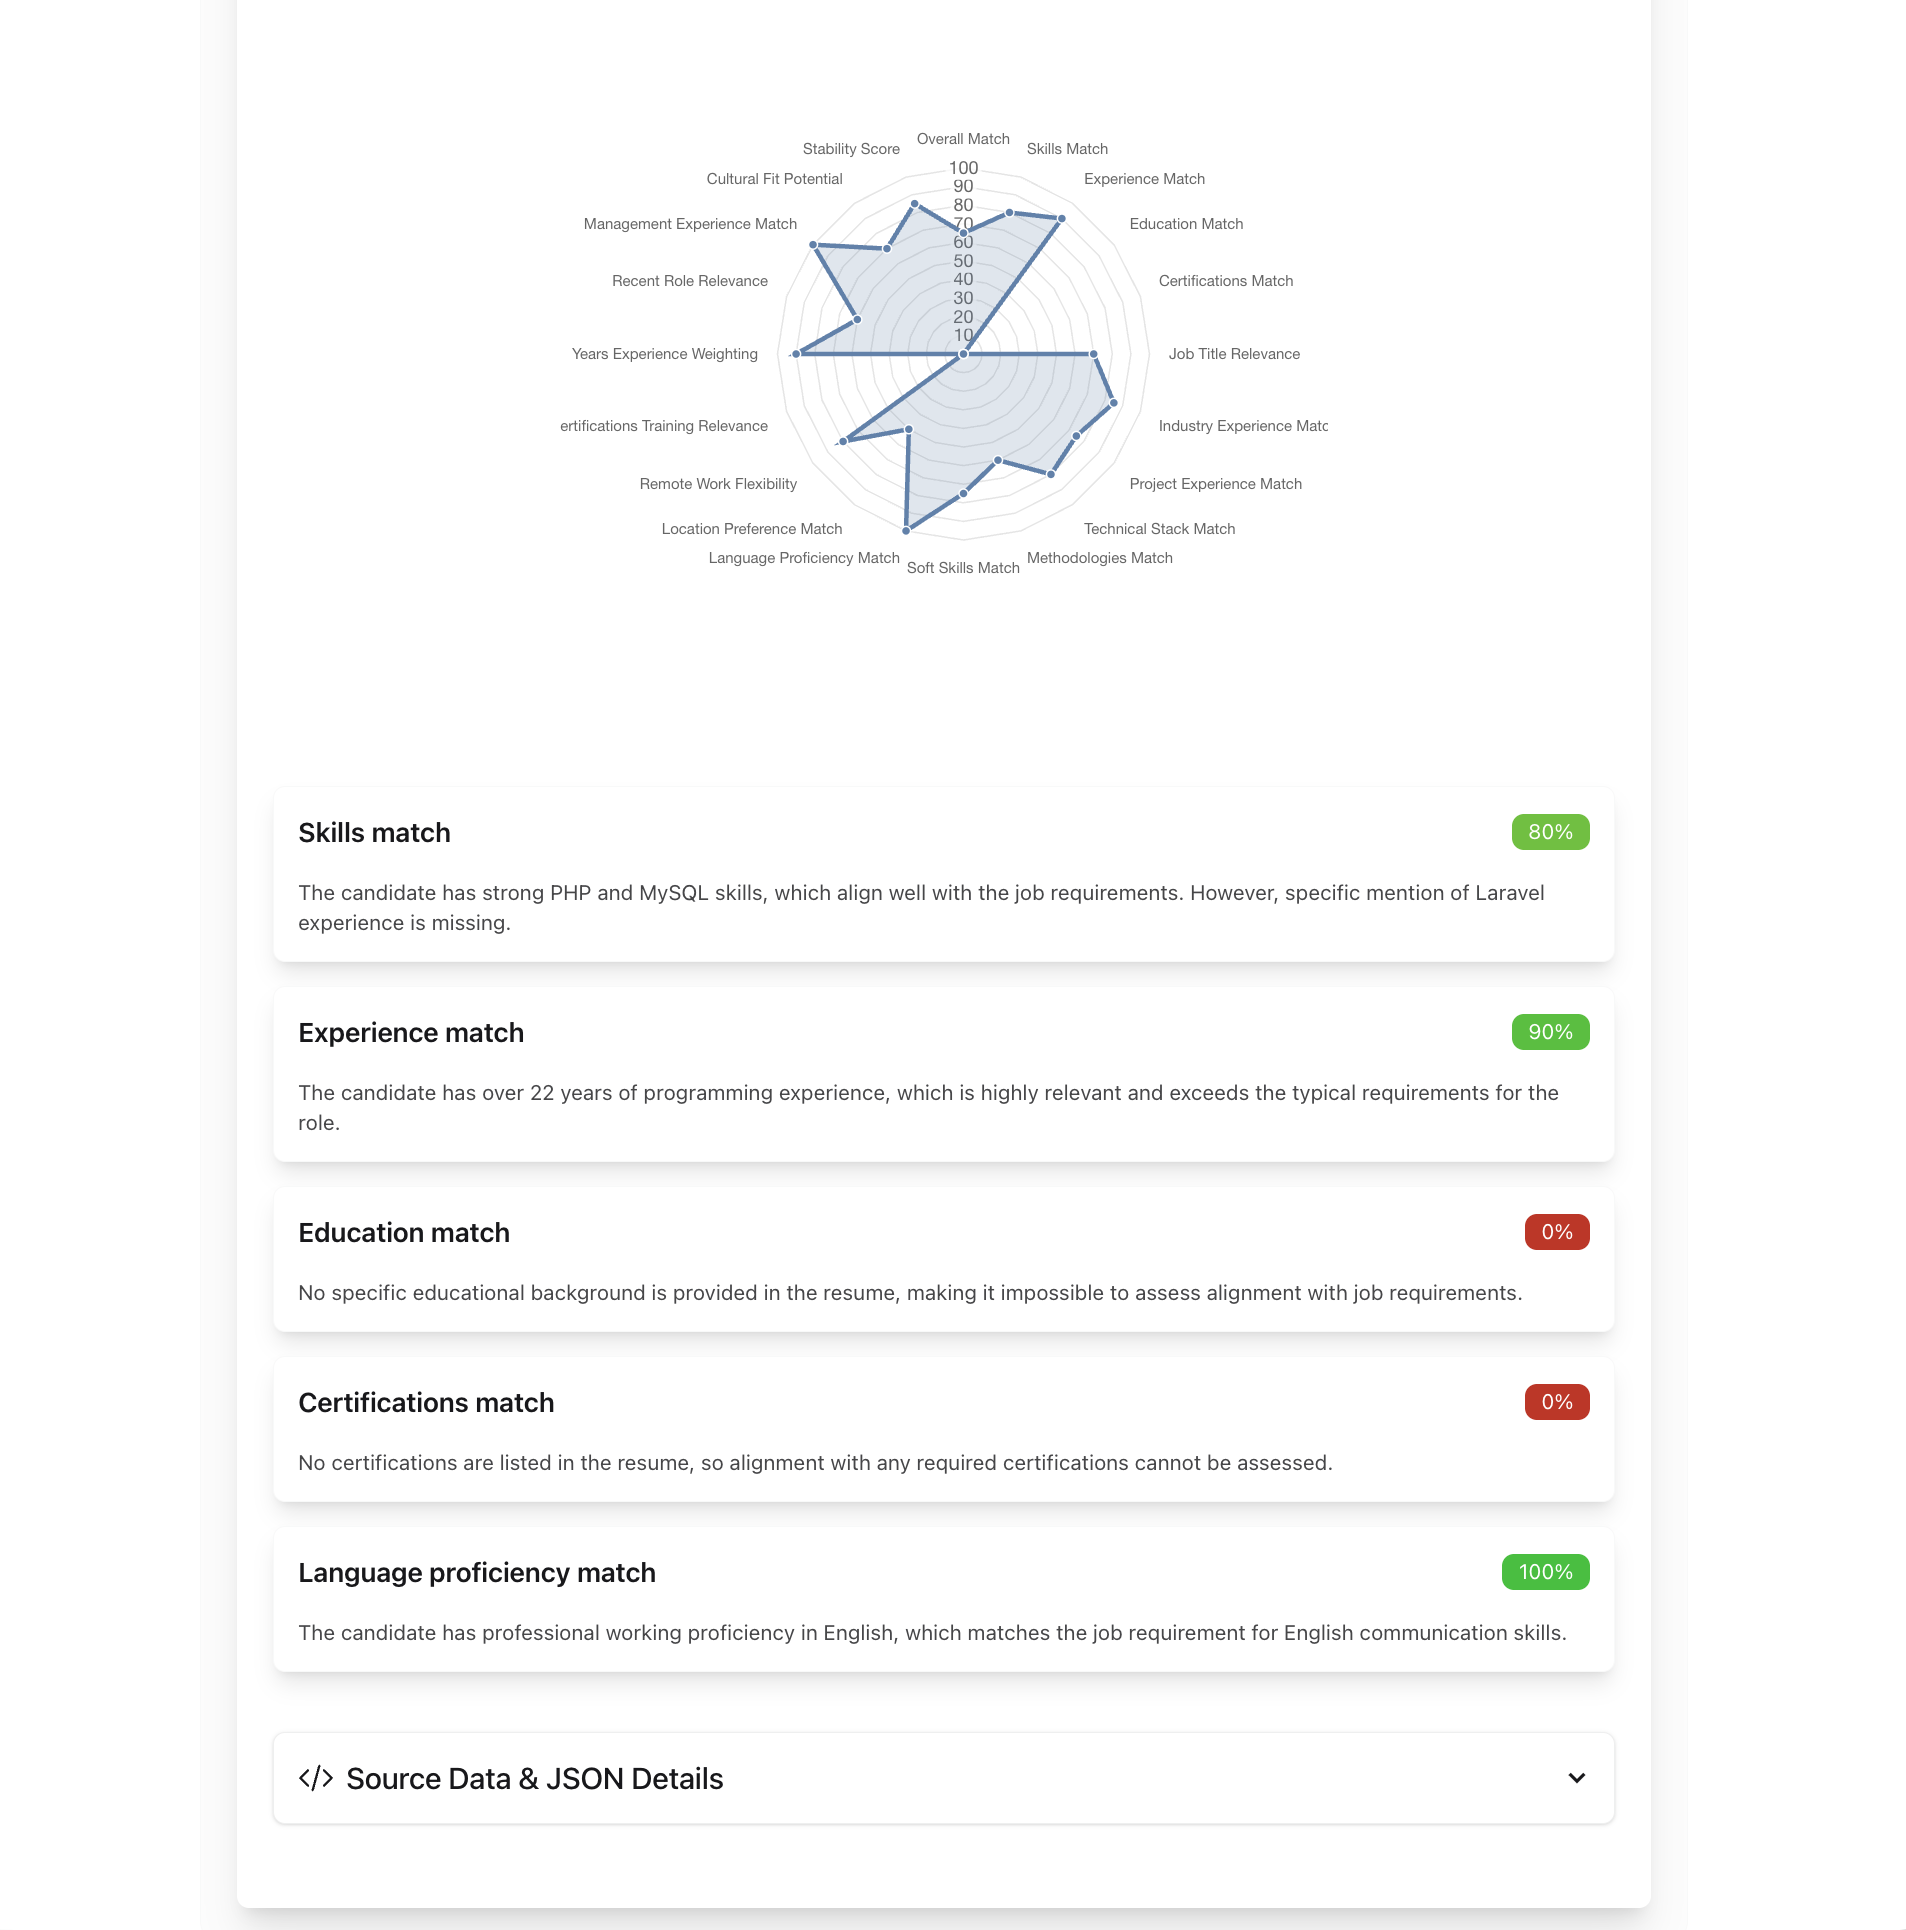Open the Skills match card heading

(373, 831)
